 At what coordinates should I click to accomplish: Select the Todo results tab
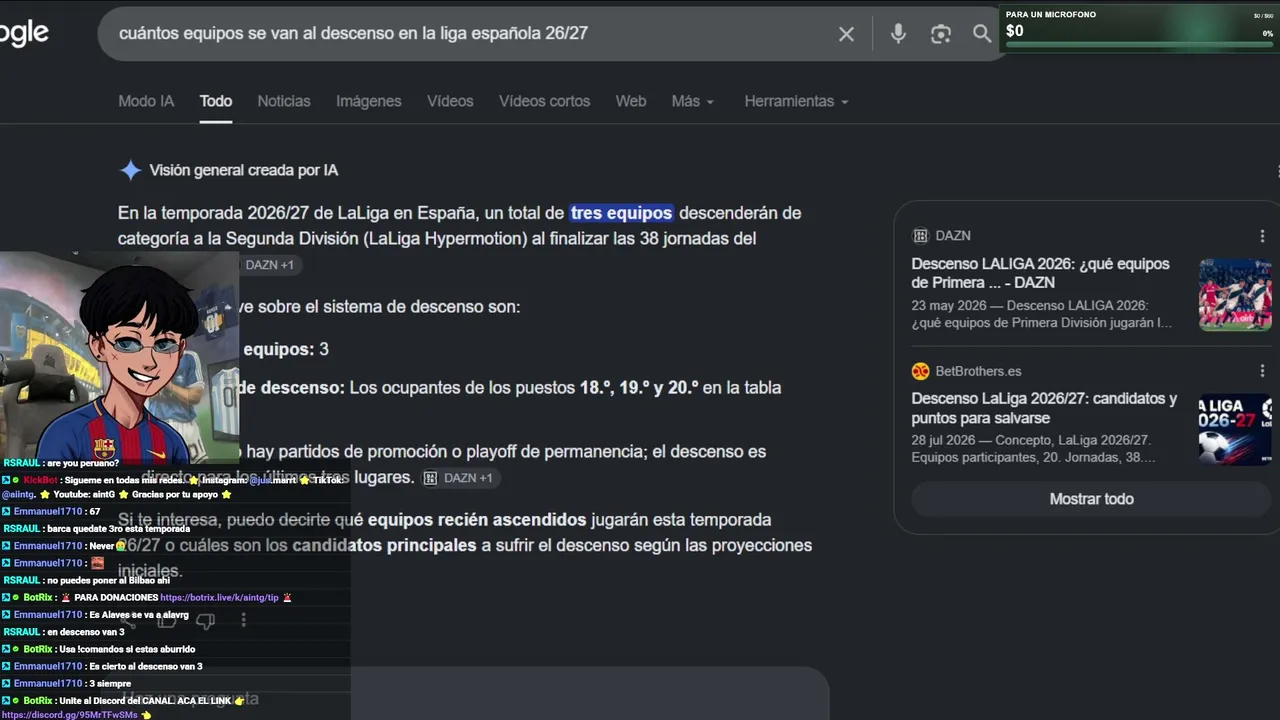coord(216,101)
